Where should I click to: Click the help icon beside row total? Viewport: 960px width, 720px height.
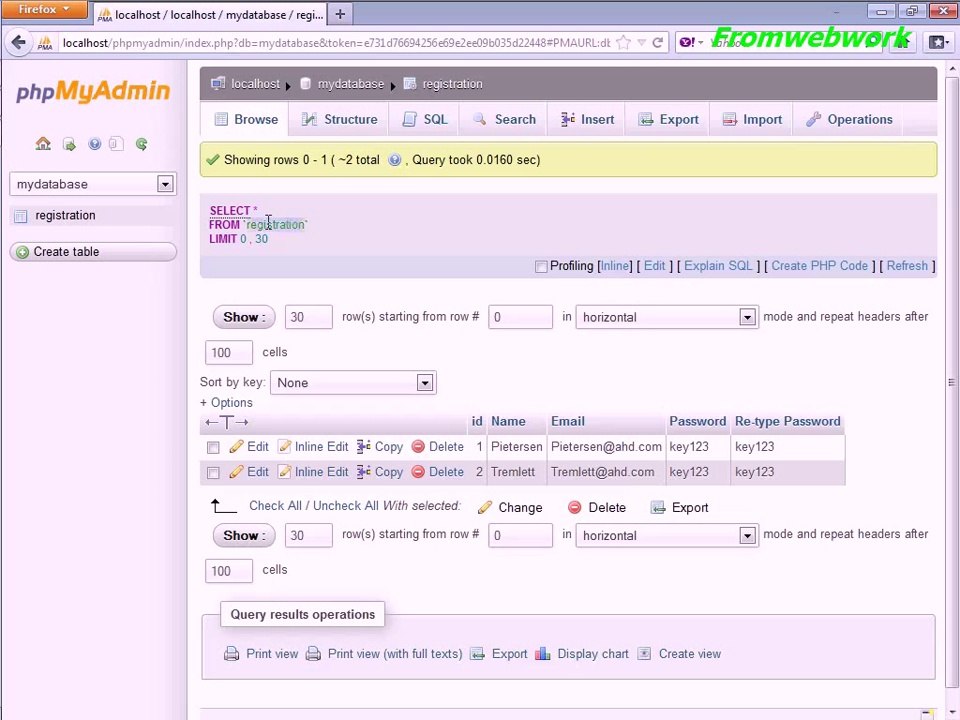tap(395, 160)
